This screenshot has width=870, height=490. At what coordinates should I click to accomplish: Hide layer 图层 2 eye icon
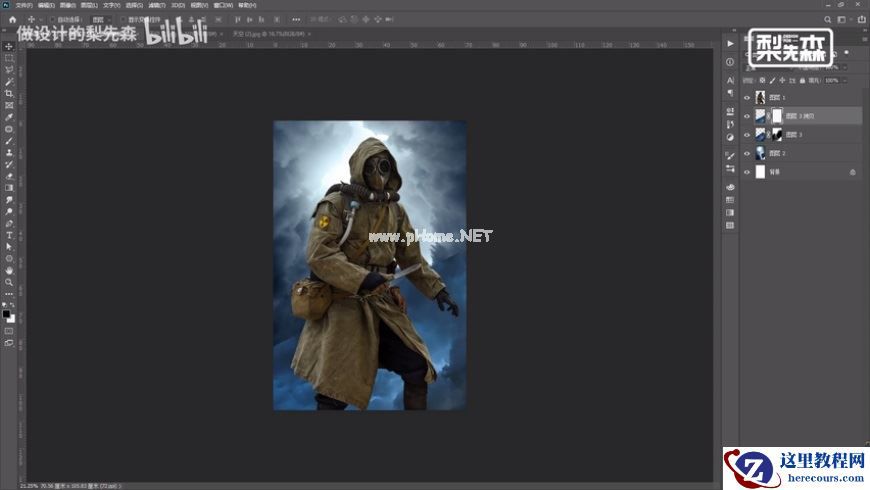747,153
